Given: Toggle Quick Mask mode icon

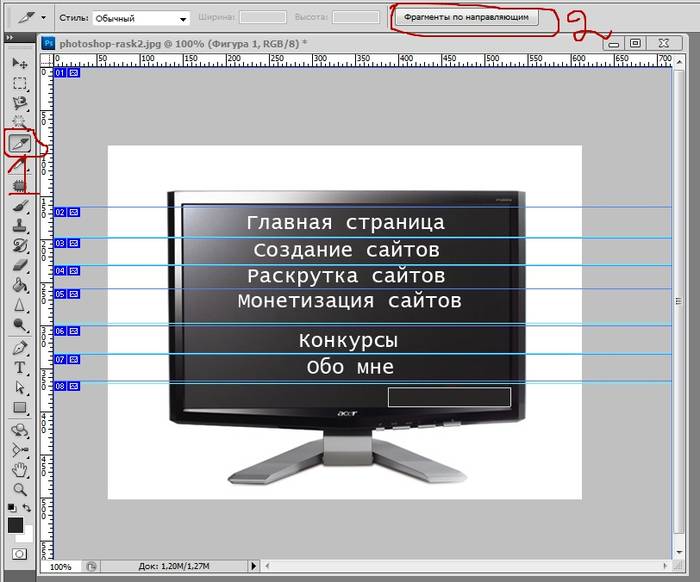Looking at the screenshot, I should [19, 553].
